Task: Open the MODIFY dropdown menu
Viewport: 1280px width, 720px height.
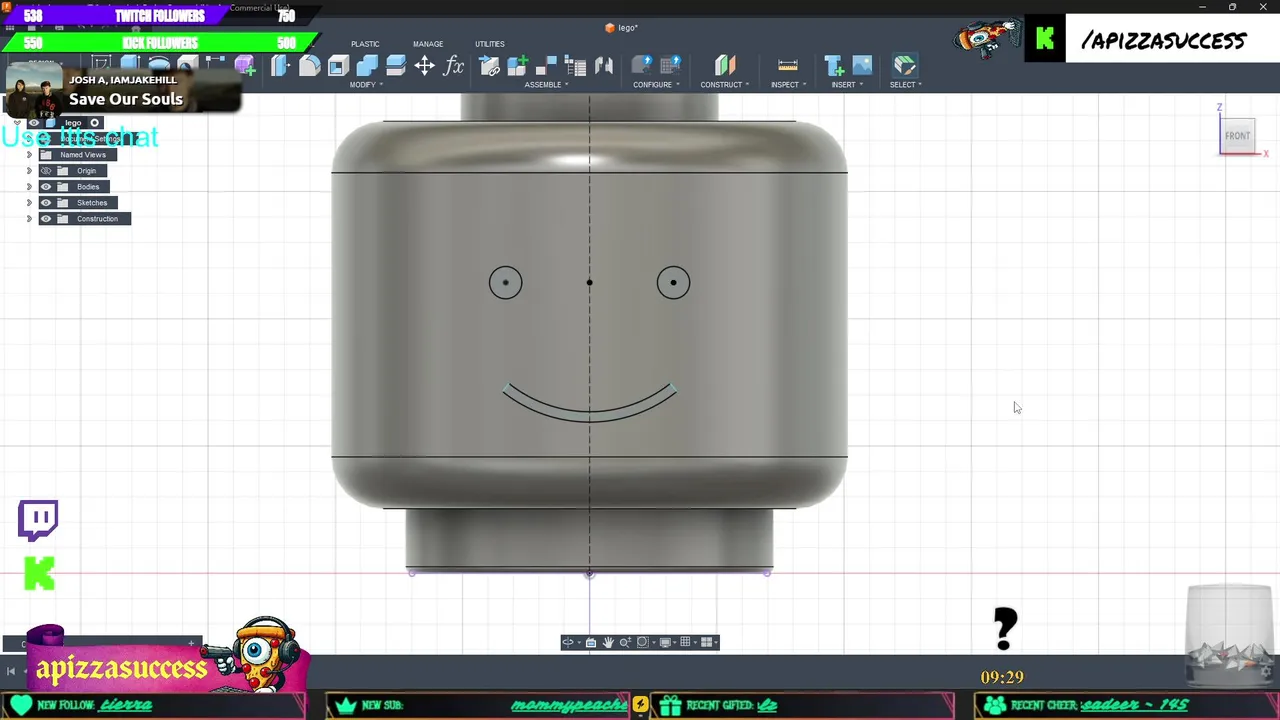Action: (x=365, y=85)
